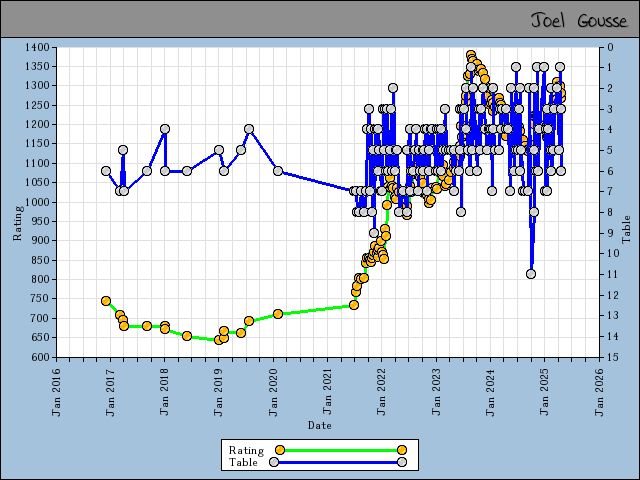The height and width of the screenshot is (480, 640).
Task: Click the left gray marker in the Table legend
Action: (274, 462)
